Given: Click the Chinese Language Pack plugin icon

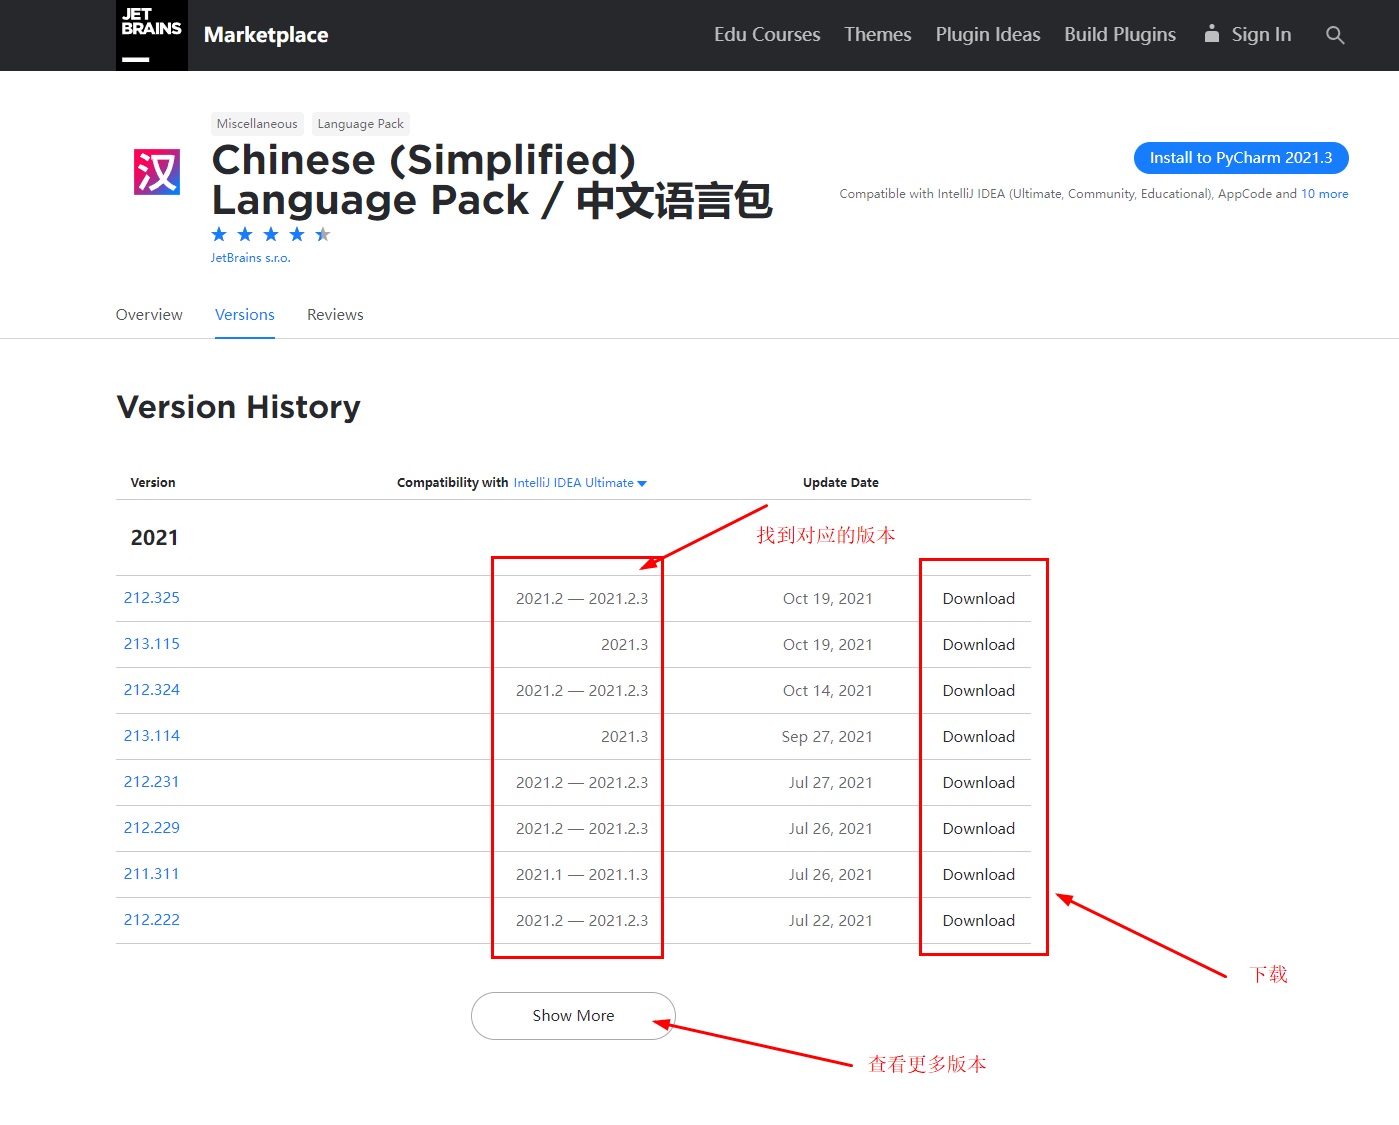Looking at the screenshot, I should [x=155, y=172].
